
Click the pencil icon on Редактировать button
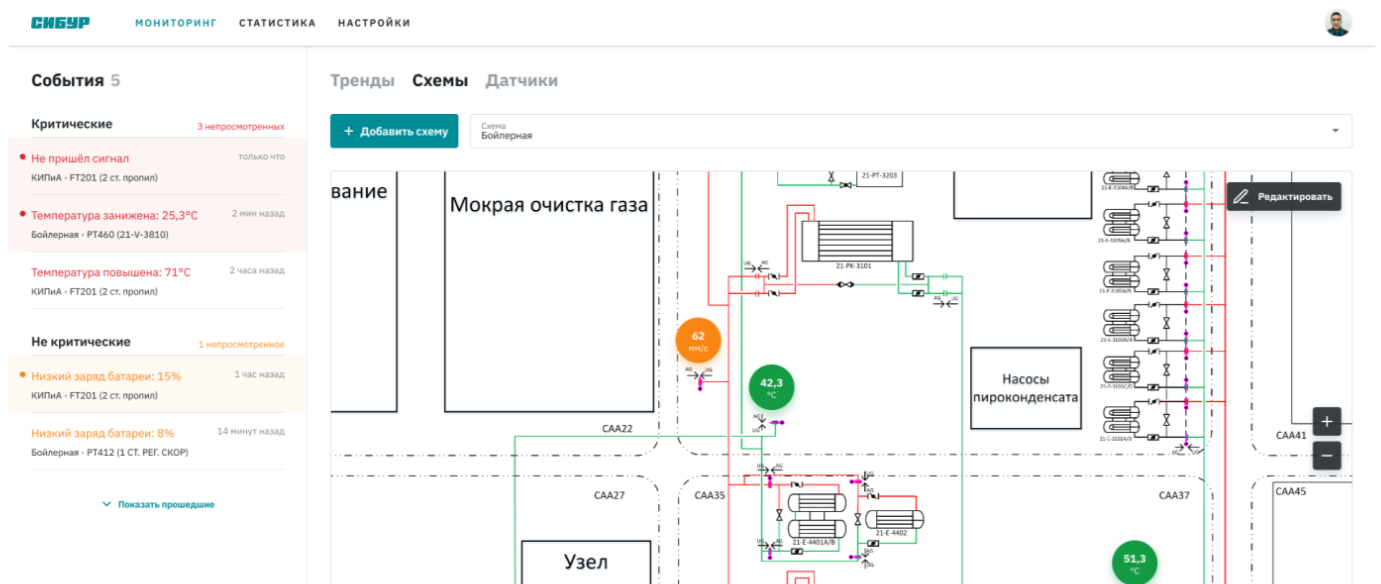point(1239,196)
